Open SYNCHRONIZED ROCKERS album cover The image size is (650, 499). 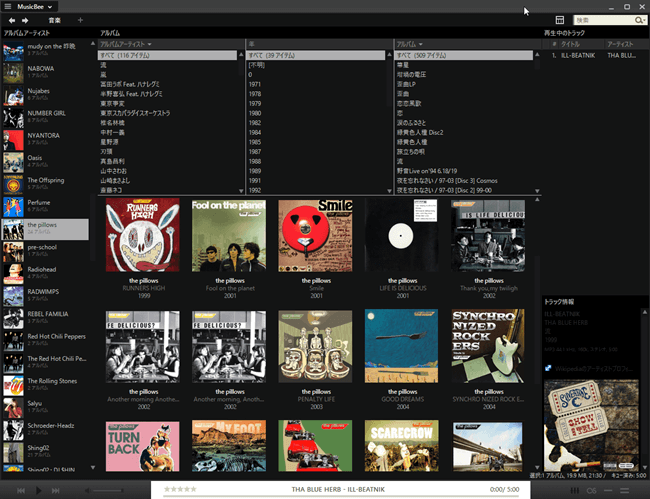click(x=488, y=346)
